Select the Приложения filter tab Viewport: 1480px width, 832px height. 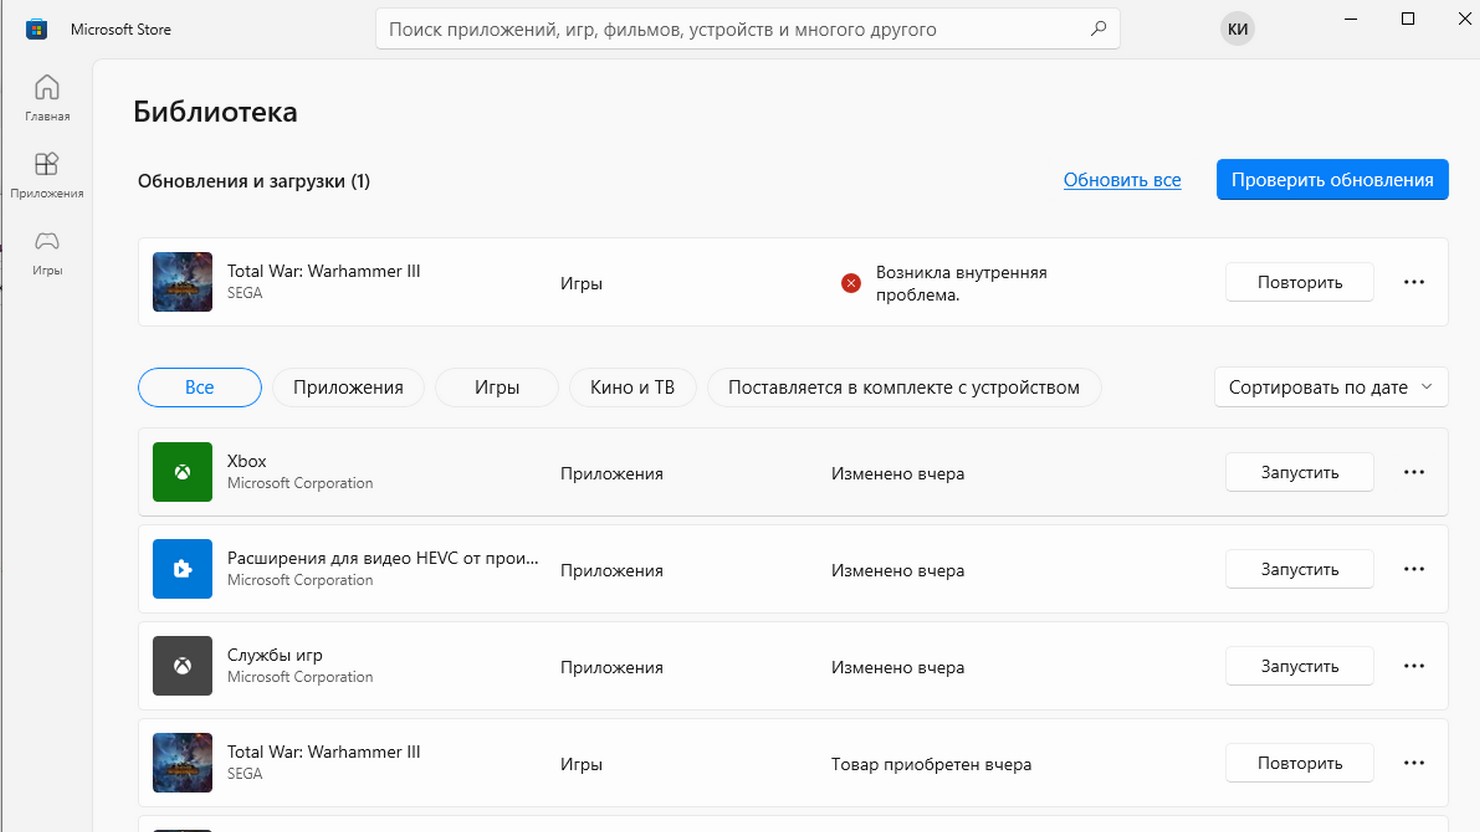click(348, 387)
